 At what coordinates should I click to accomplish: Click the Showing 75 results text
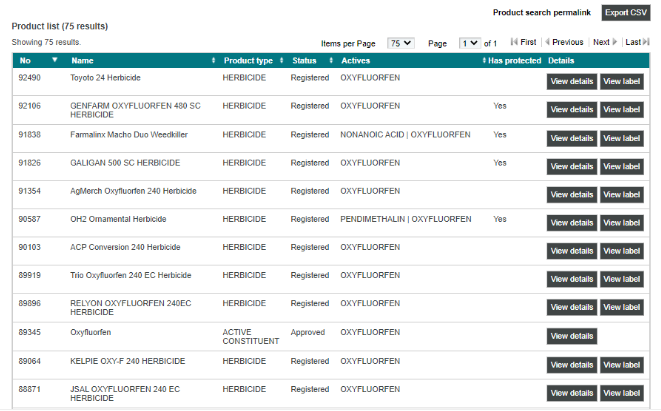[46, 42]
